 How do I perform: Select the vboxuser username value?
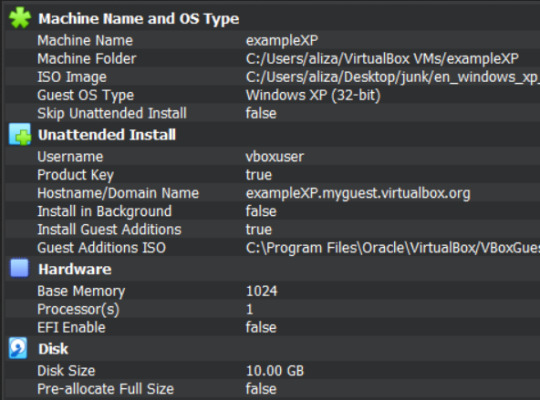[274, 157]
